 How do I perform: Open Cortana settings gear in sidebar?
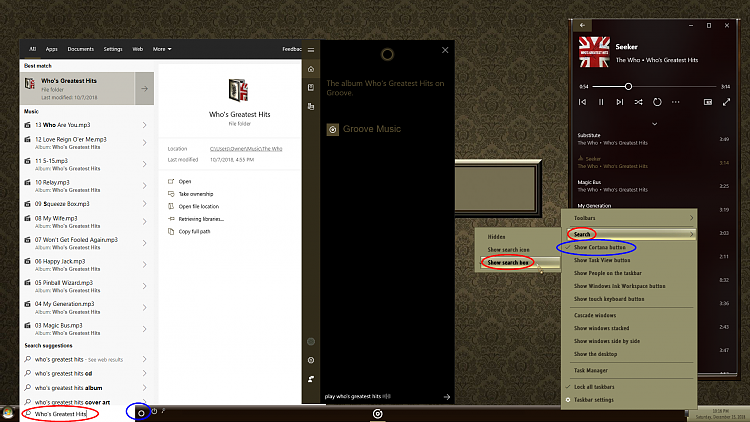pyautogui.click(x=311, y=360)
